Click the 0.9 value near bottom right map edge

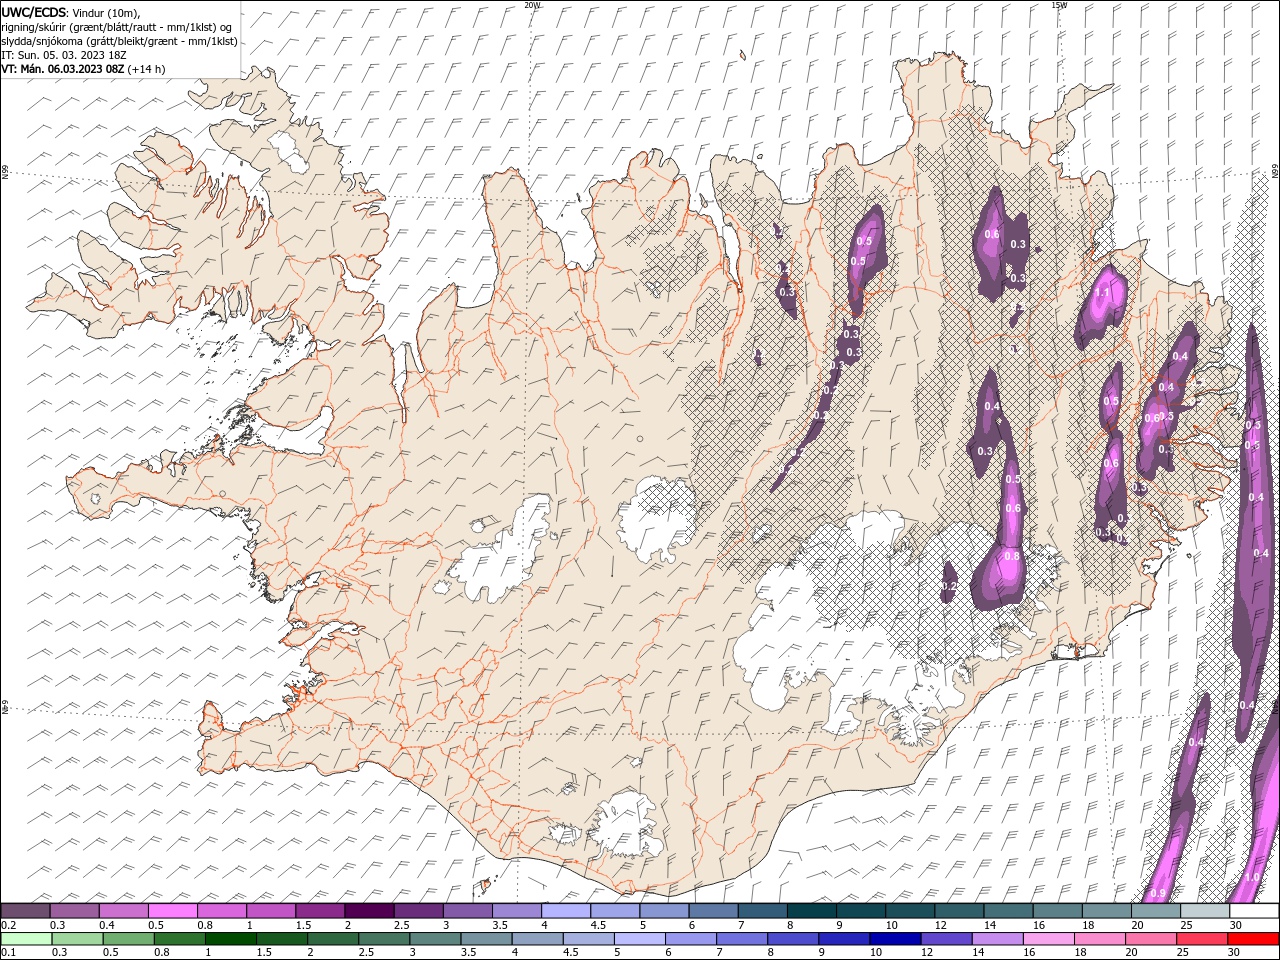pyautogui.click(x=1158, y=893)
